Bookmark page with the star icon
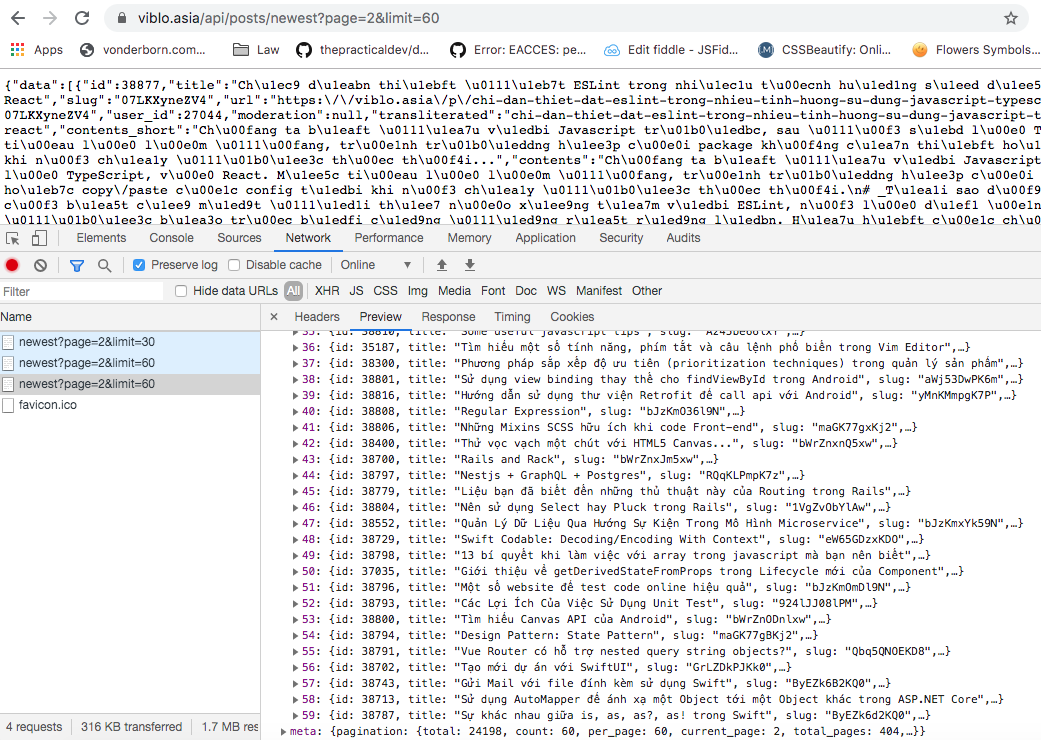This screenshot has width=1041, height=740. [1010, 18]
